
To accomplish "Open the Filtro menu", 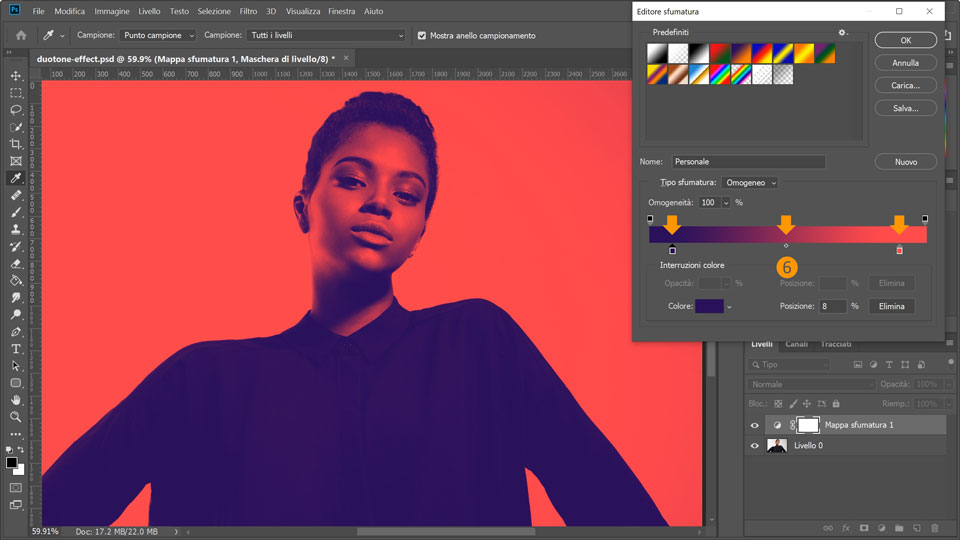I will pos(248,11).
